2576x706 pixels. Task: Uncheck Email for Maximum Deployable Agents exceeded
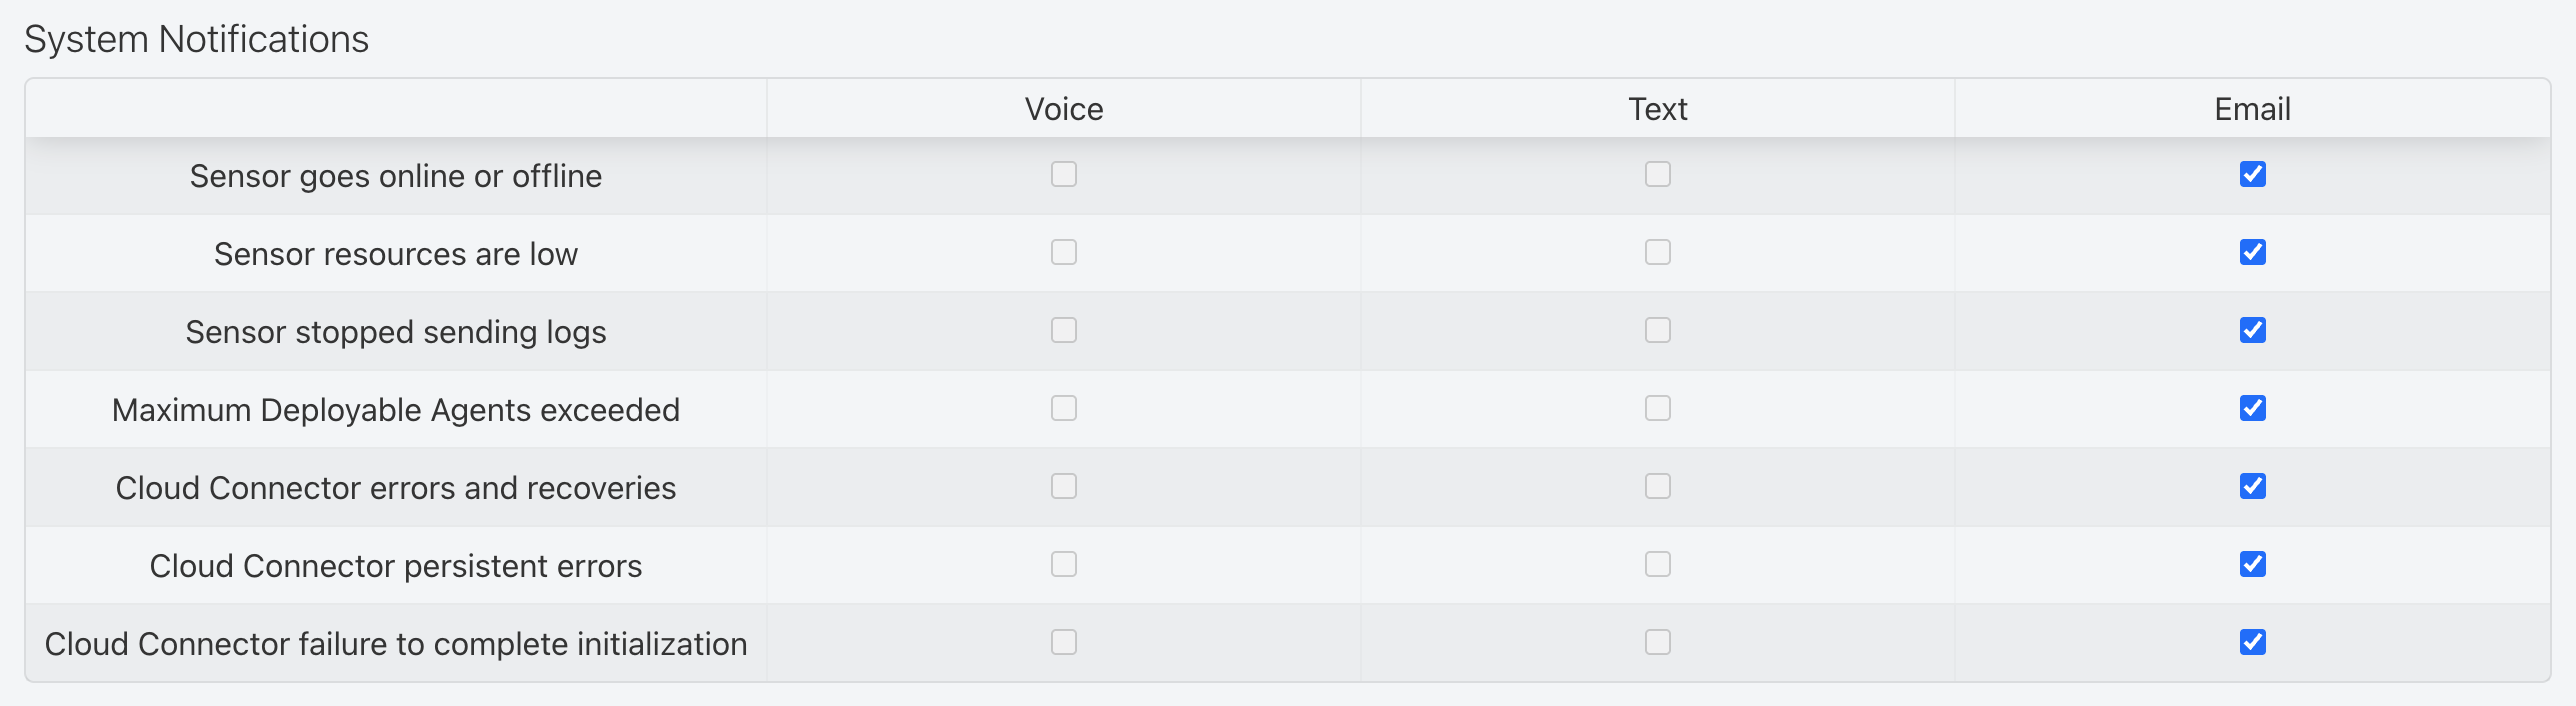click(x=2253, y=408)
